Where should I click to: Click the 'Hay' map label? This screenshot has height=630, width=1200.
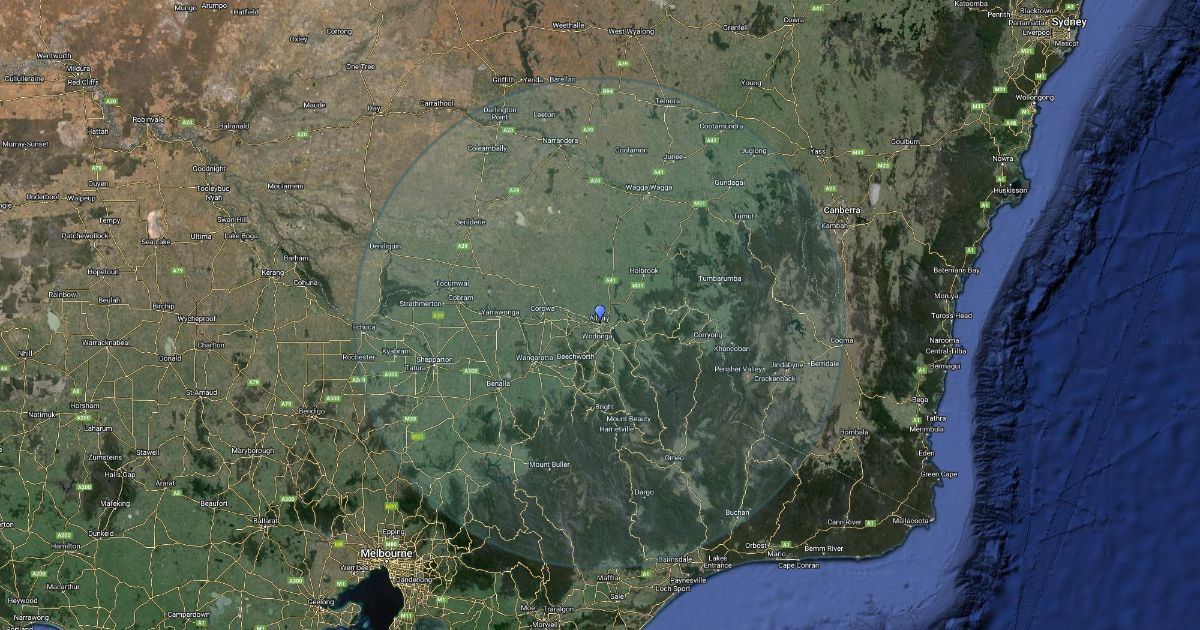tap(374, 107)
